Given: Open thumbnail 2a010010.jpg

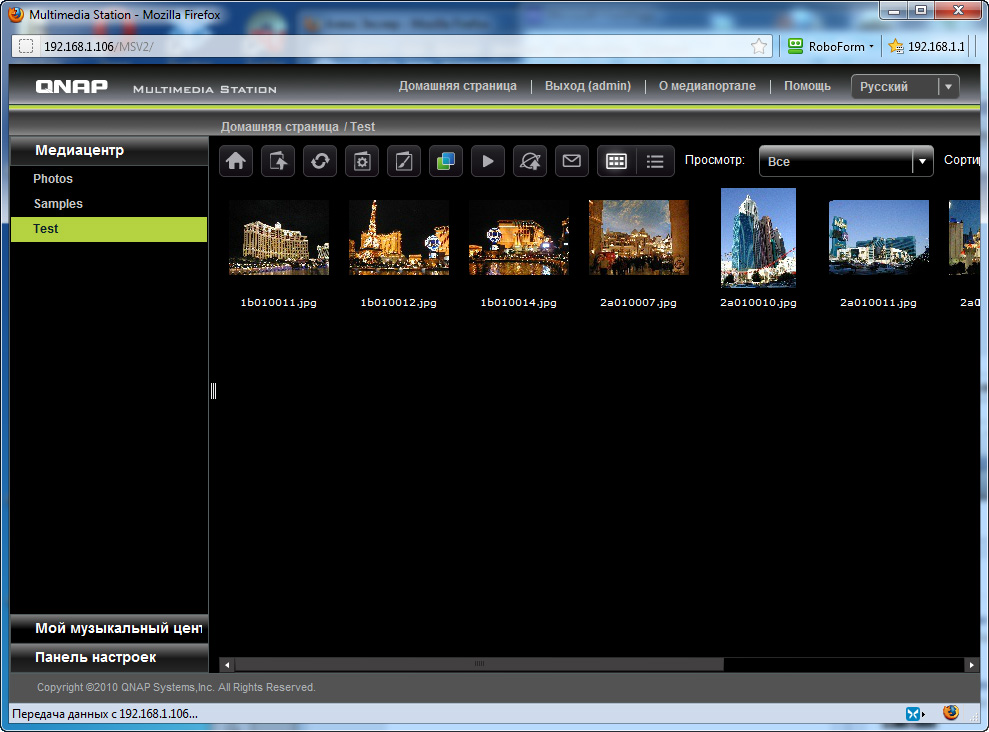Looking at the screenshot, I should click(x=758, y=238).
